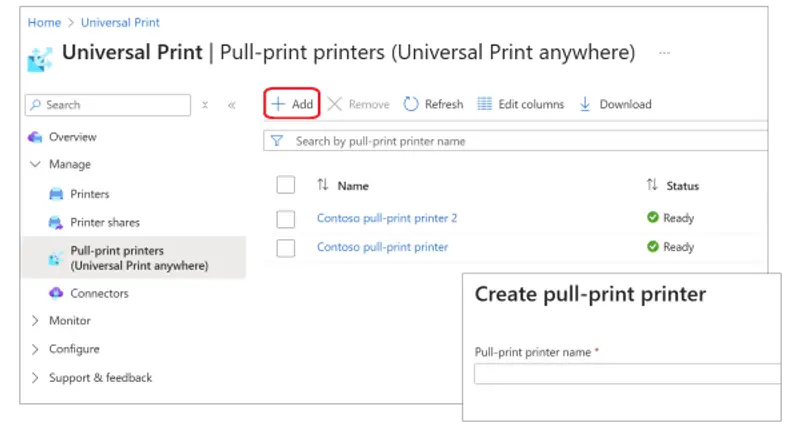Click the Printers icon in sidebar
800x427 pixels.
pos(56,194)
